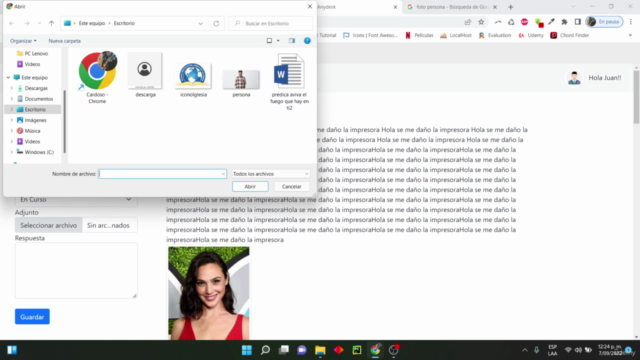The width and height of the screenshot is (640, 360).
Task: Click the En pausa profile button
Action: coord(604,22)
